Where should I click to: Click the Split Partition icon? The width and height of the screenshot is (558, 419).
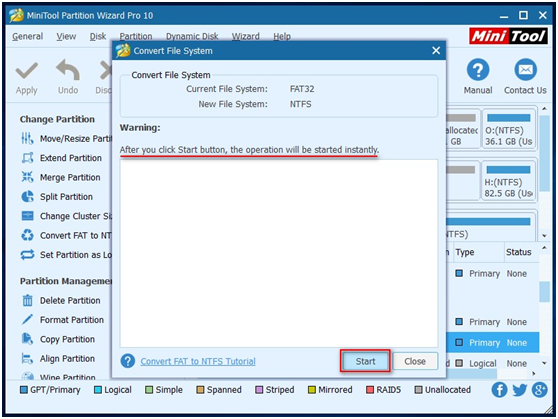click(x=27, y=197)
